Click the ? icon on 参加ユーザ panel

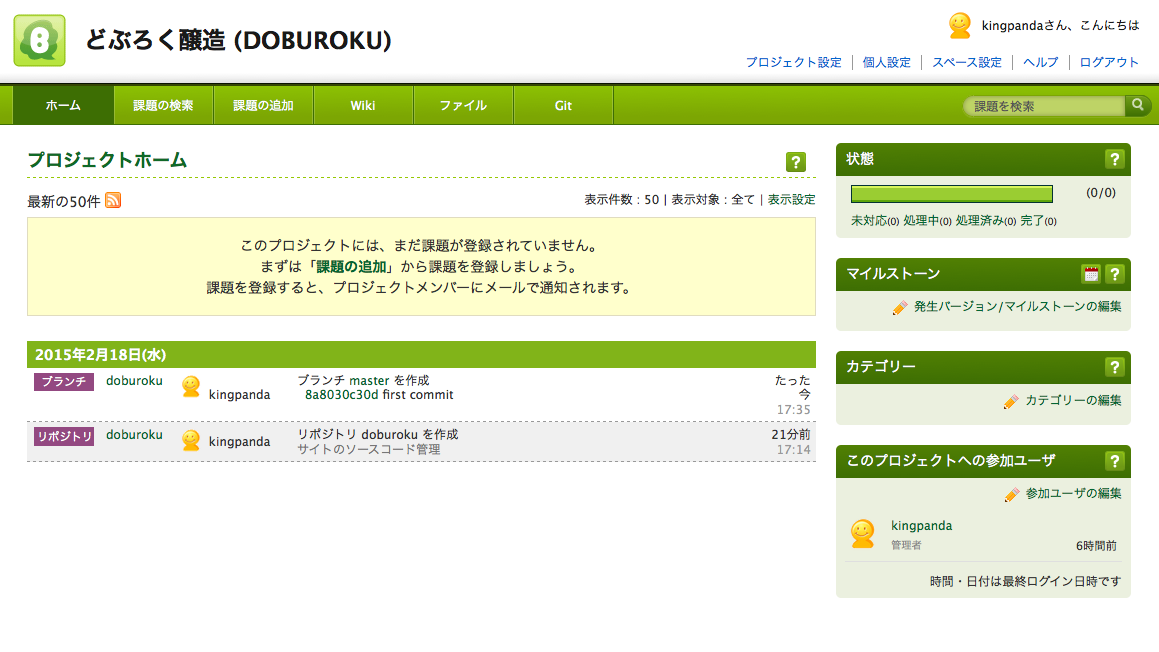(x=1115, y=461)
